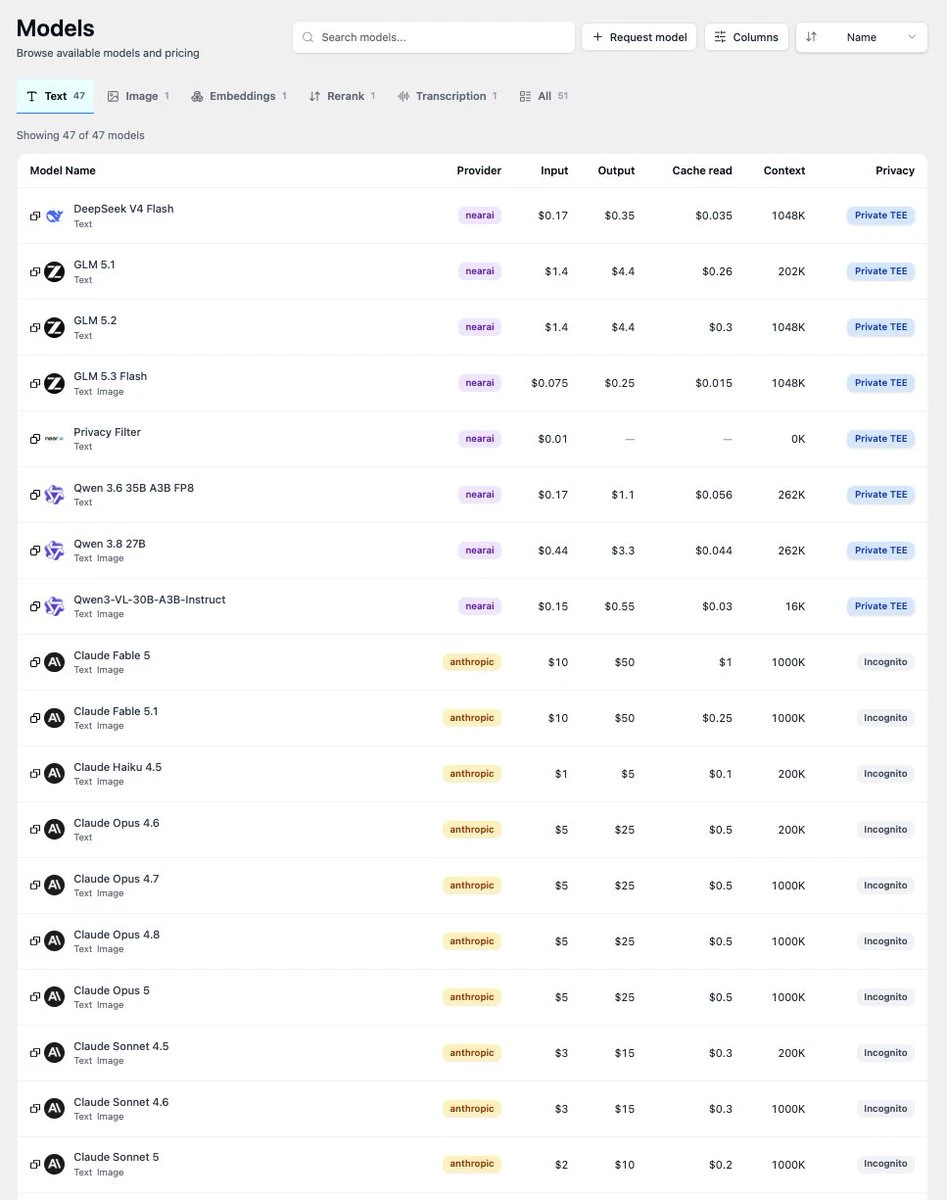Open the Qwen3-VL-30B-A3B-Instruct model name

tap(150, 600)
